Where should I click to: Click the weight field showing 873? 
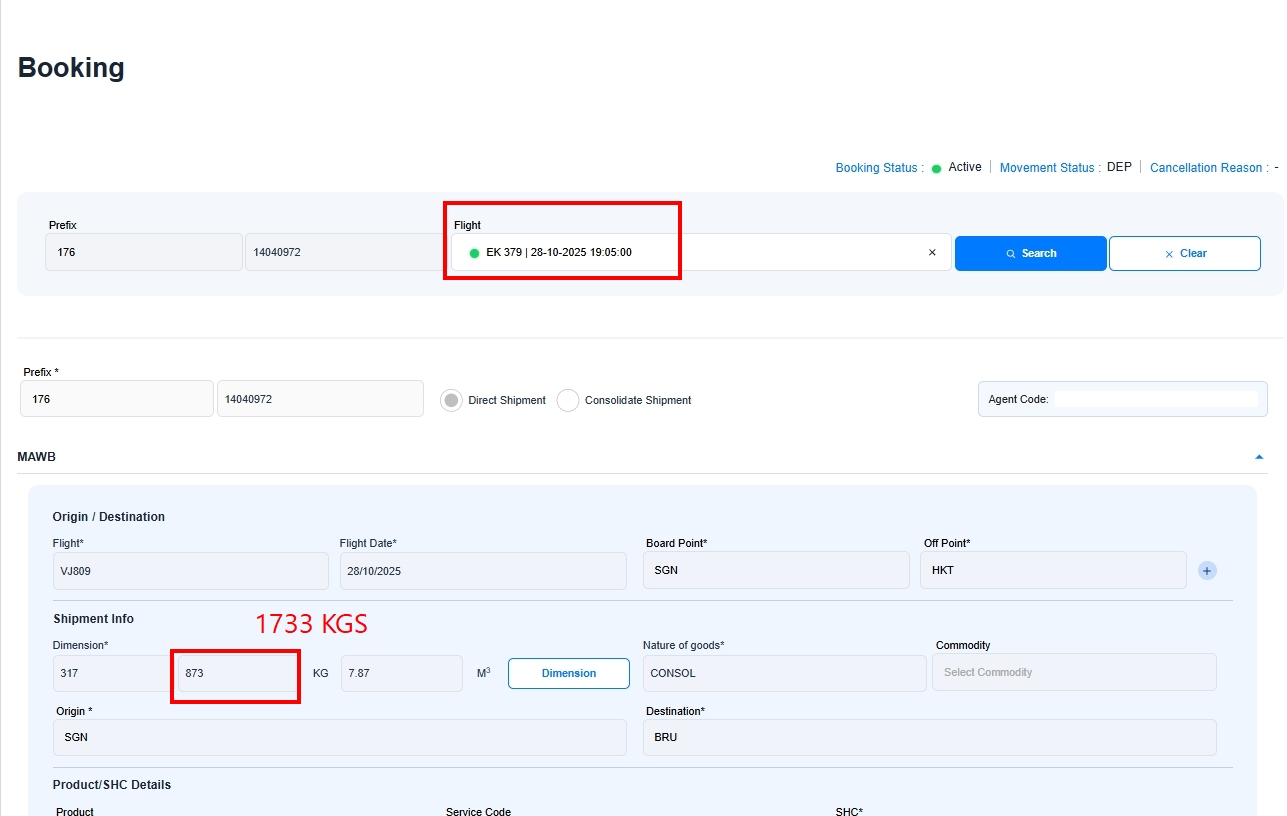click(235, 673)
